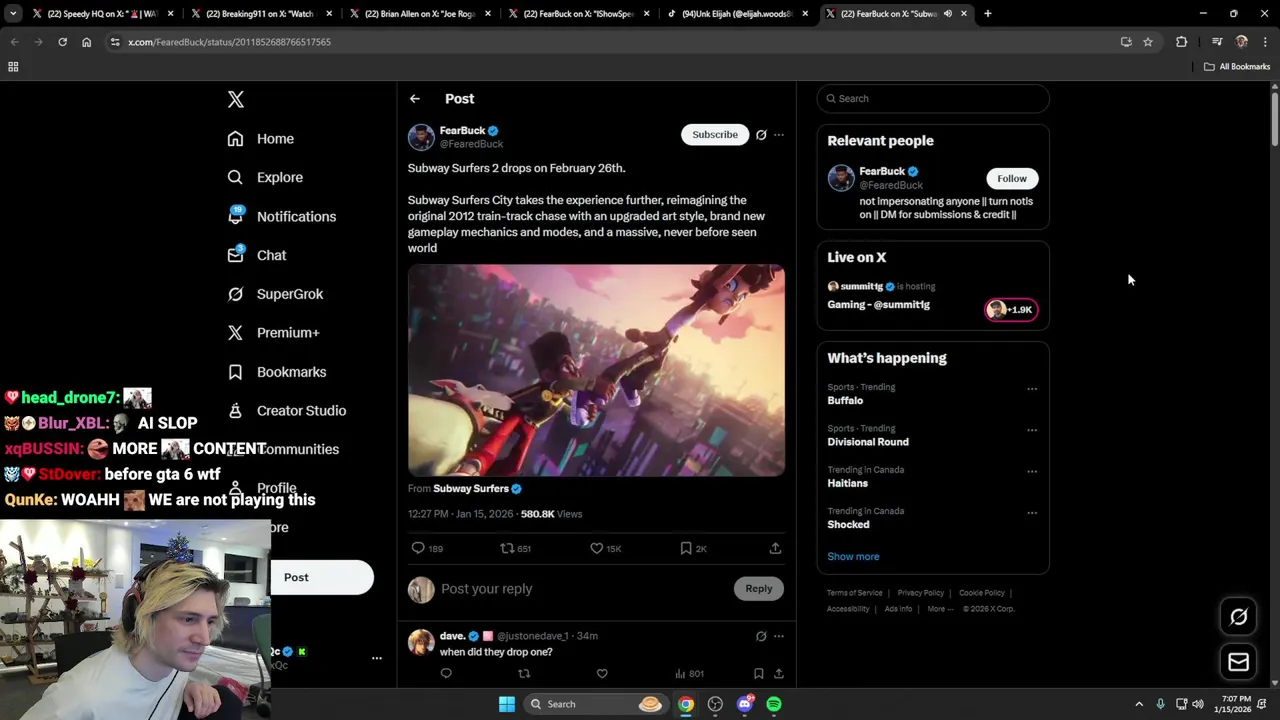Open Ads info footer link
The width and height of the screenshot is (1280, 720).
click(898, 609)
